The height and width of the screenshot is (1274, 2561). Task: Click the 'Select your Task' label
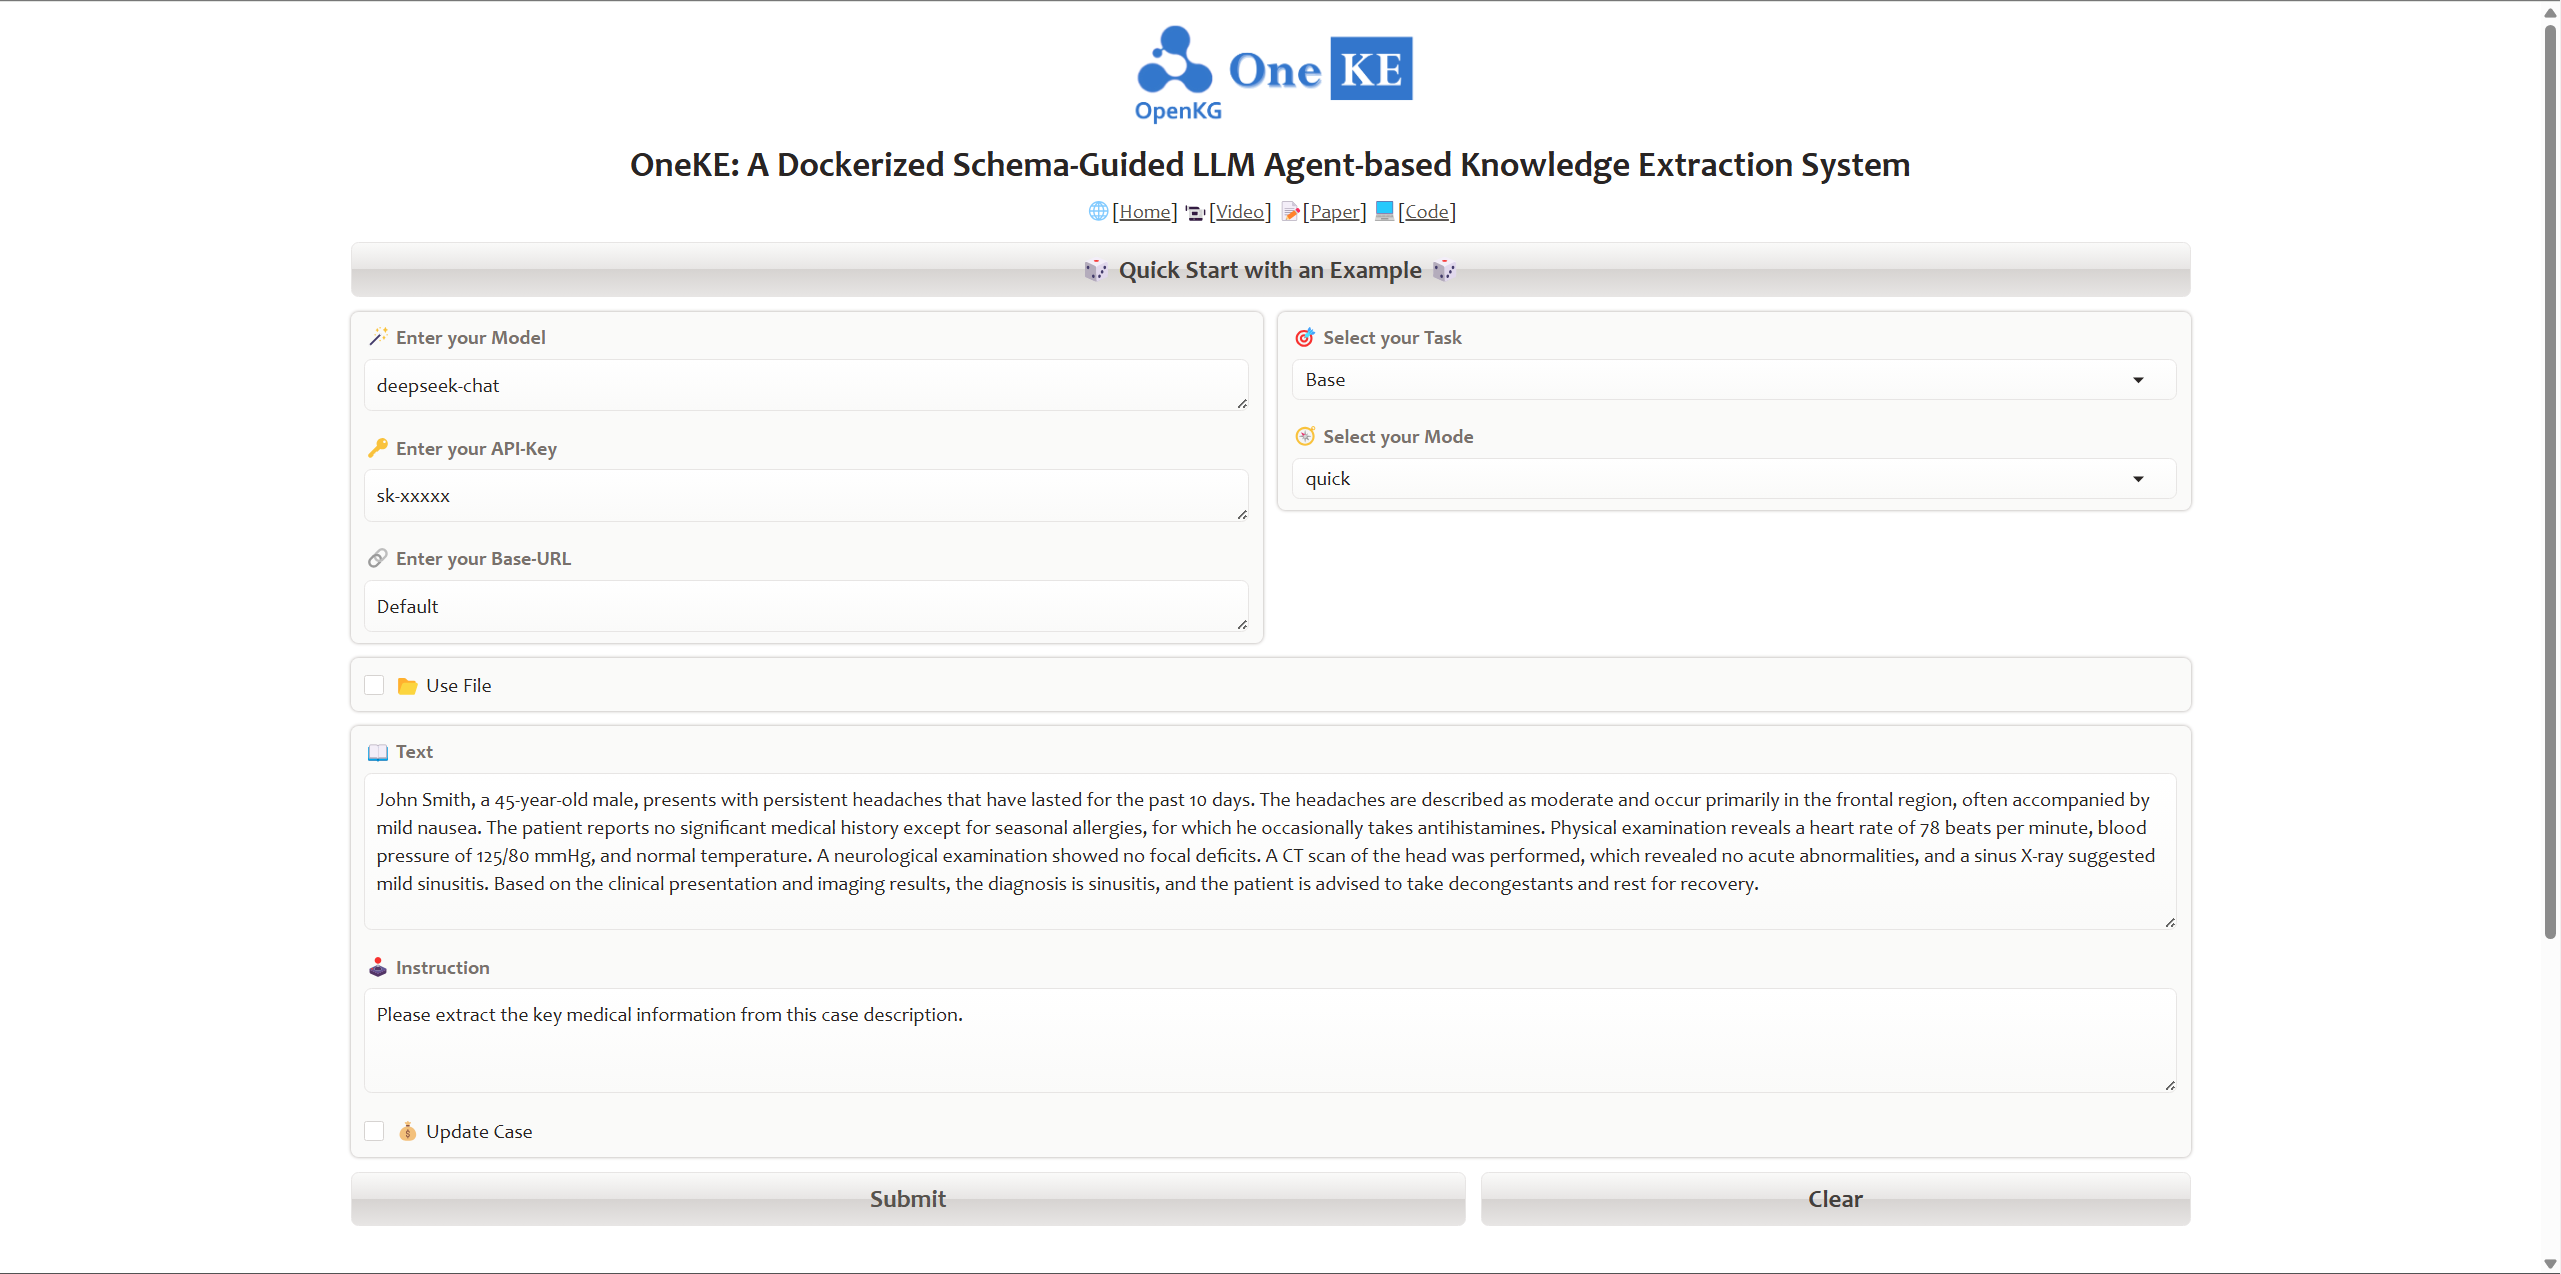click(1392, 337)
